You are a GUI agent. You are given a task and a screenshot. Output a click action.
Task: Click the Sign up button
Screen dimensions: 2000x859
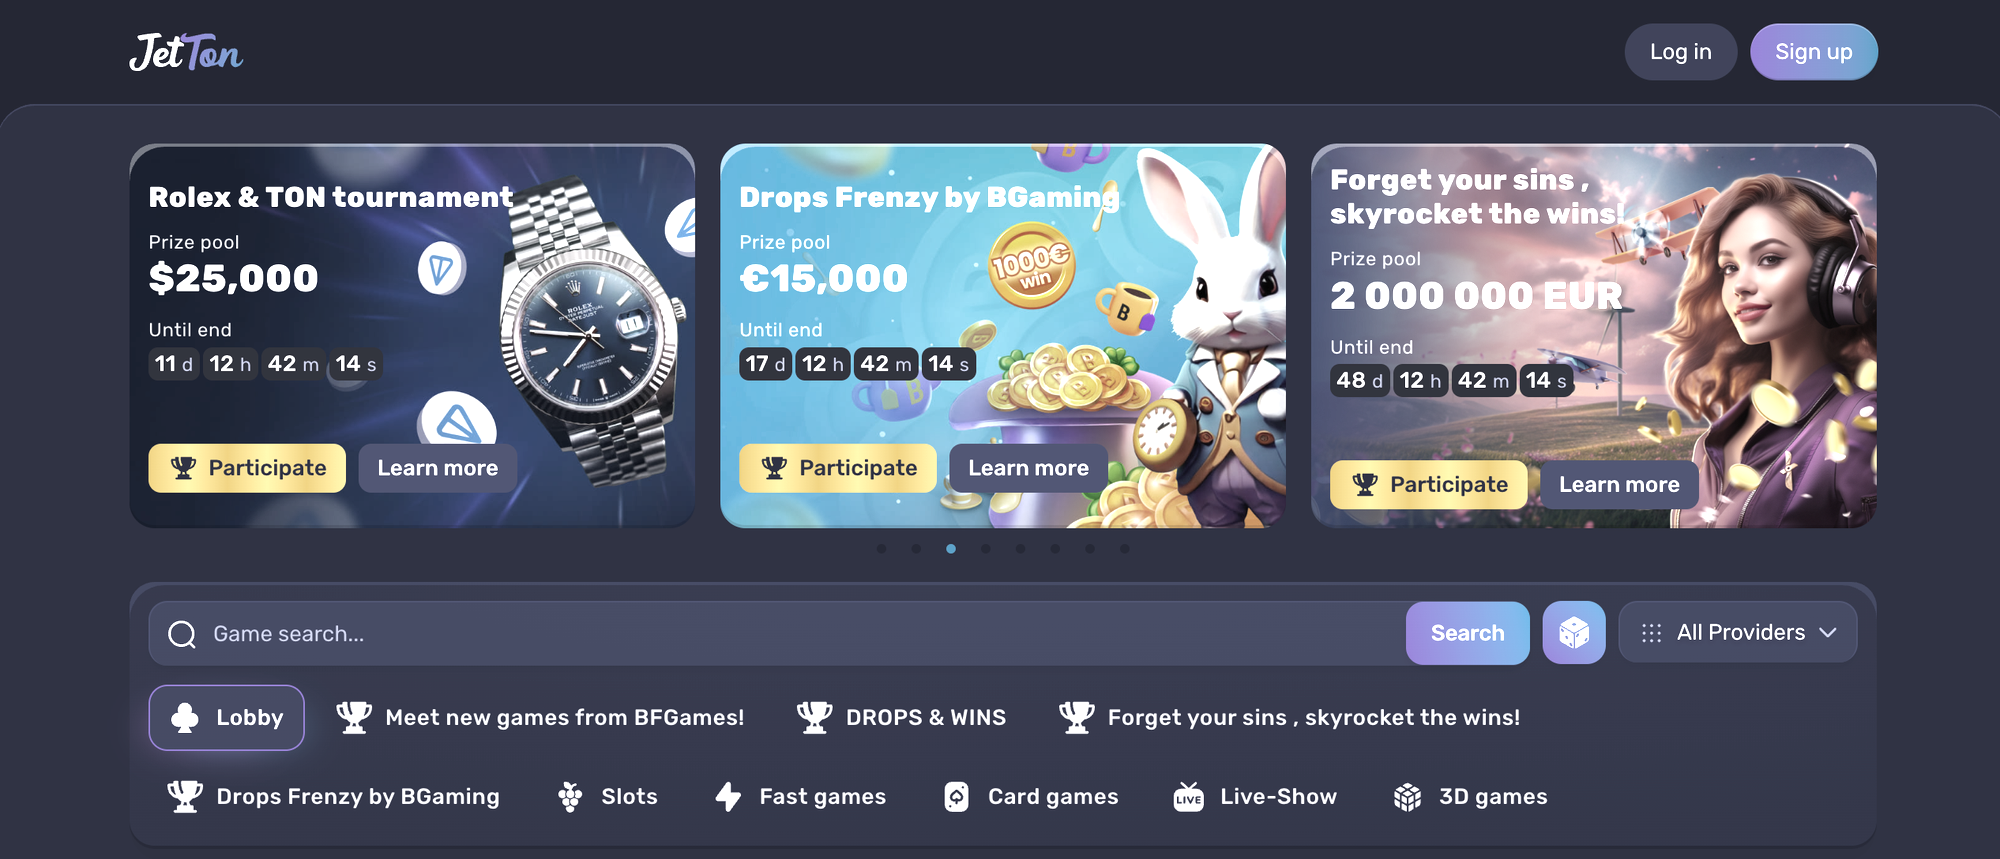[1813, 52]
